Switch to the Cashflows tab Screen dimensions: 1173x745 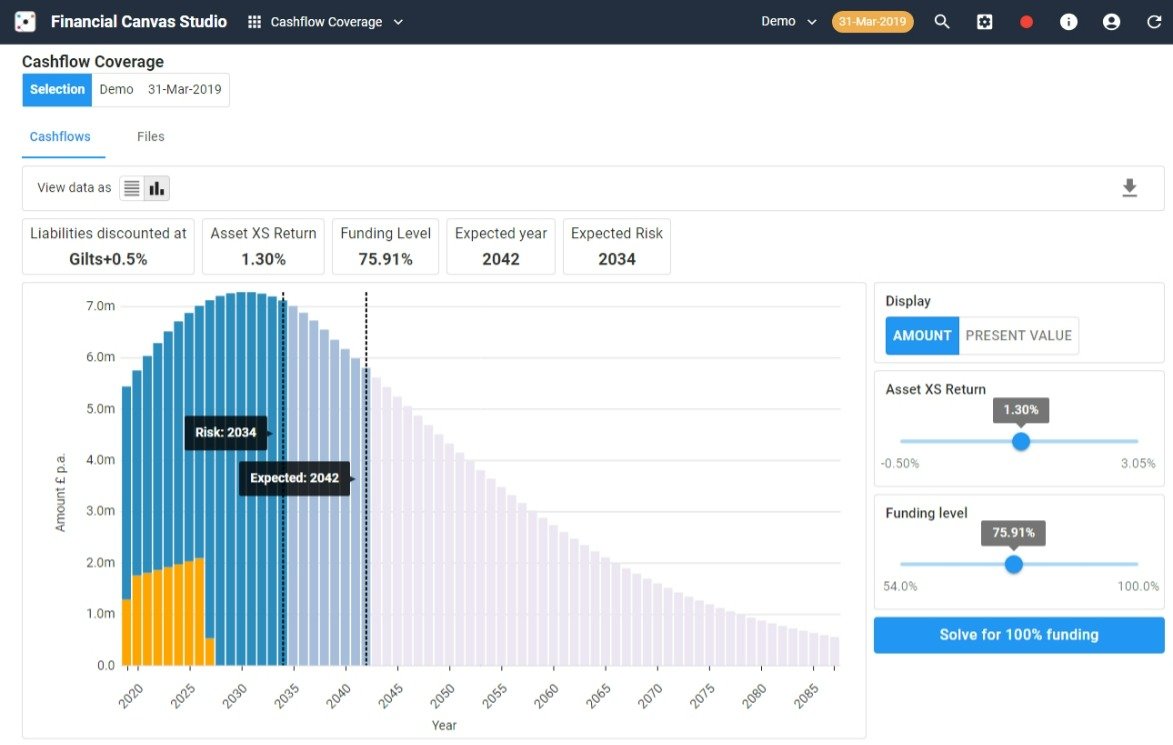pyautogui.click(x=60, y=137)
